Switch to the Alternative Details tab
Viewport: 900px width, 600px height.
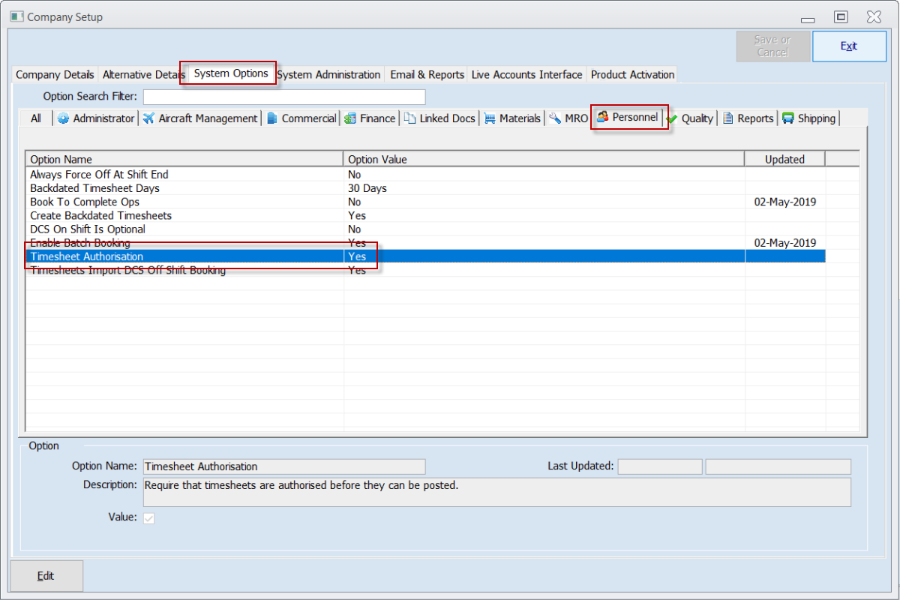coord(143,75)
